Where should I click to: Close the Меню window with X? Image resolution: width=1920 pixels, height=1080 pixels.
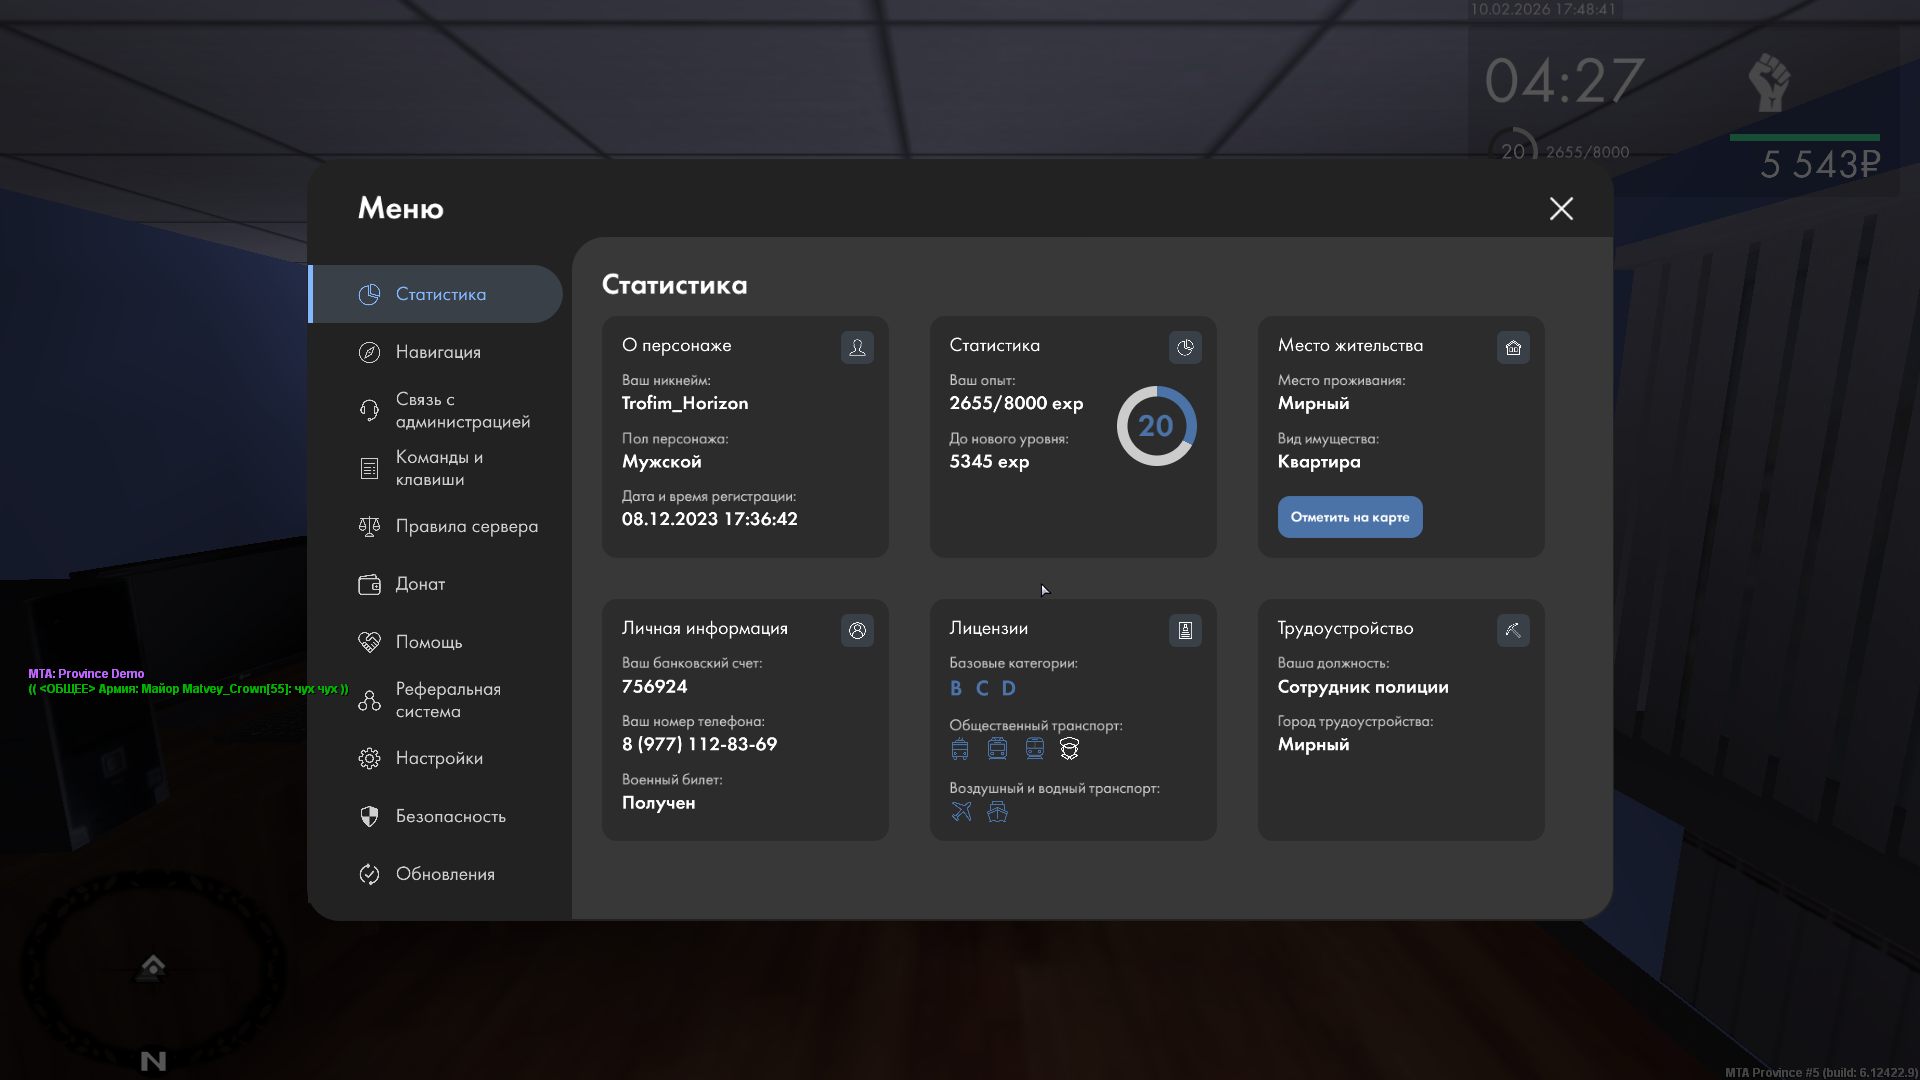point(1561,208)
